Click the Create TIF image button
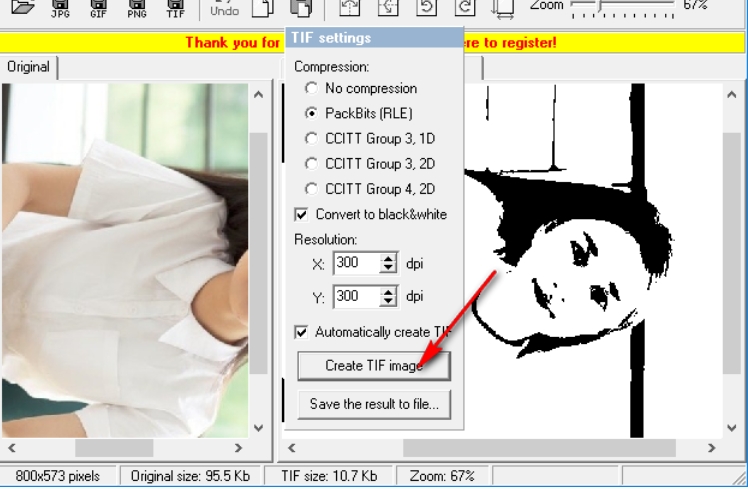Image resolution: width=748 pixels, height=490 pixels. [374, 366]
